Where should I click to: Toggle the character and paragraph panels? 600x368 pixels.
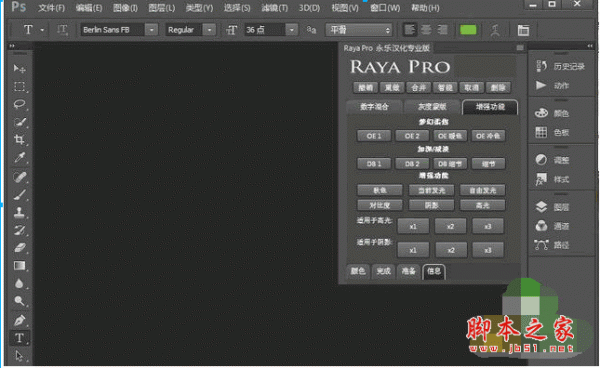523,30
